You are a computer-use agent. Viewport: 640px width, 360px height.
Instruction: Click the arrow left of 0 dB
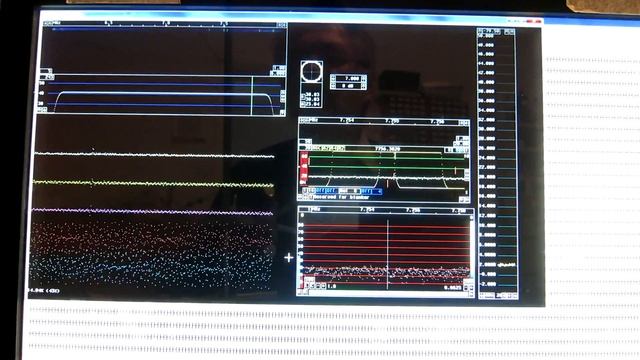click(x=333, y=86)
